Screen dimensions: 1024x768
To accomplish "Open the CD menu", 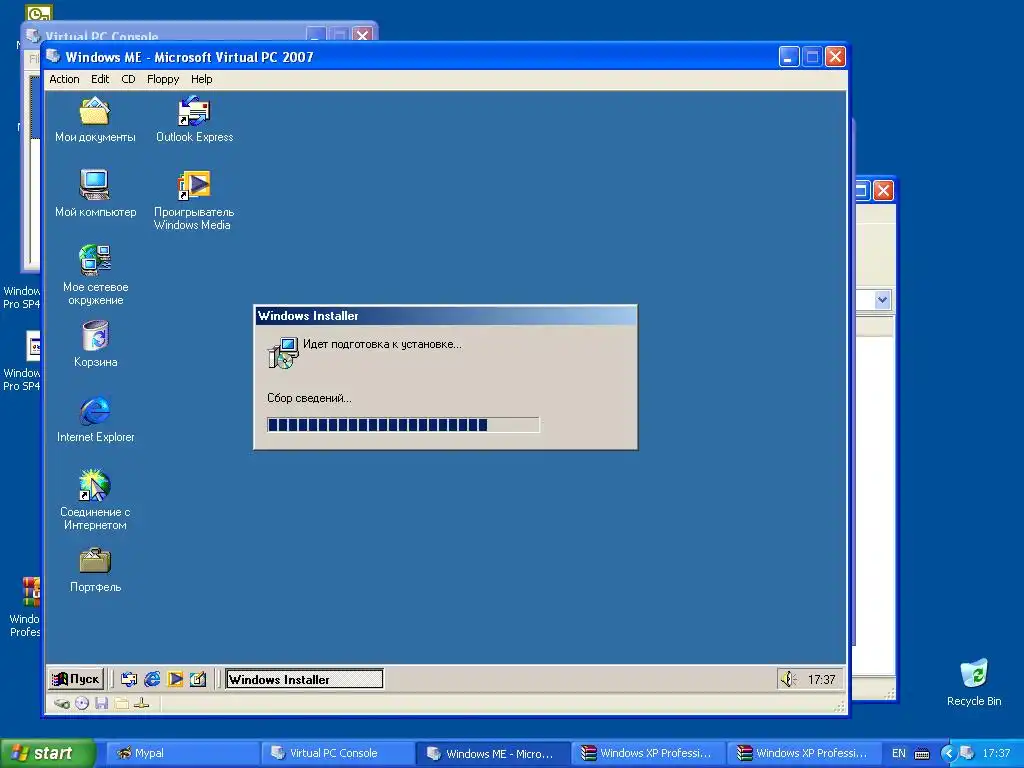I will pyautogui.click(x=128, y=79).
